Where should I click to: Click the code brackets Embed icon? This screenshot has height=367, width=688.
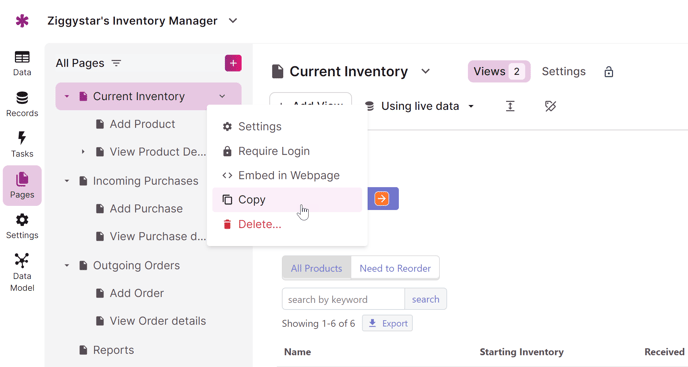(227, 176)
